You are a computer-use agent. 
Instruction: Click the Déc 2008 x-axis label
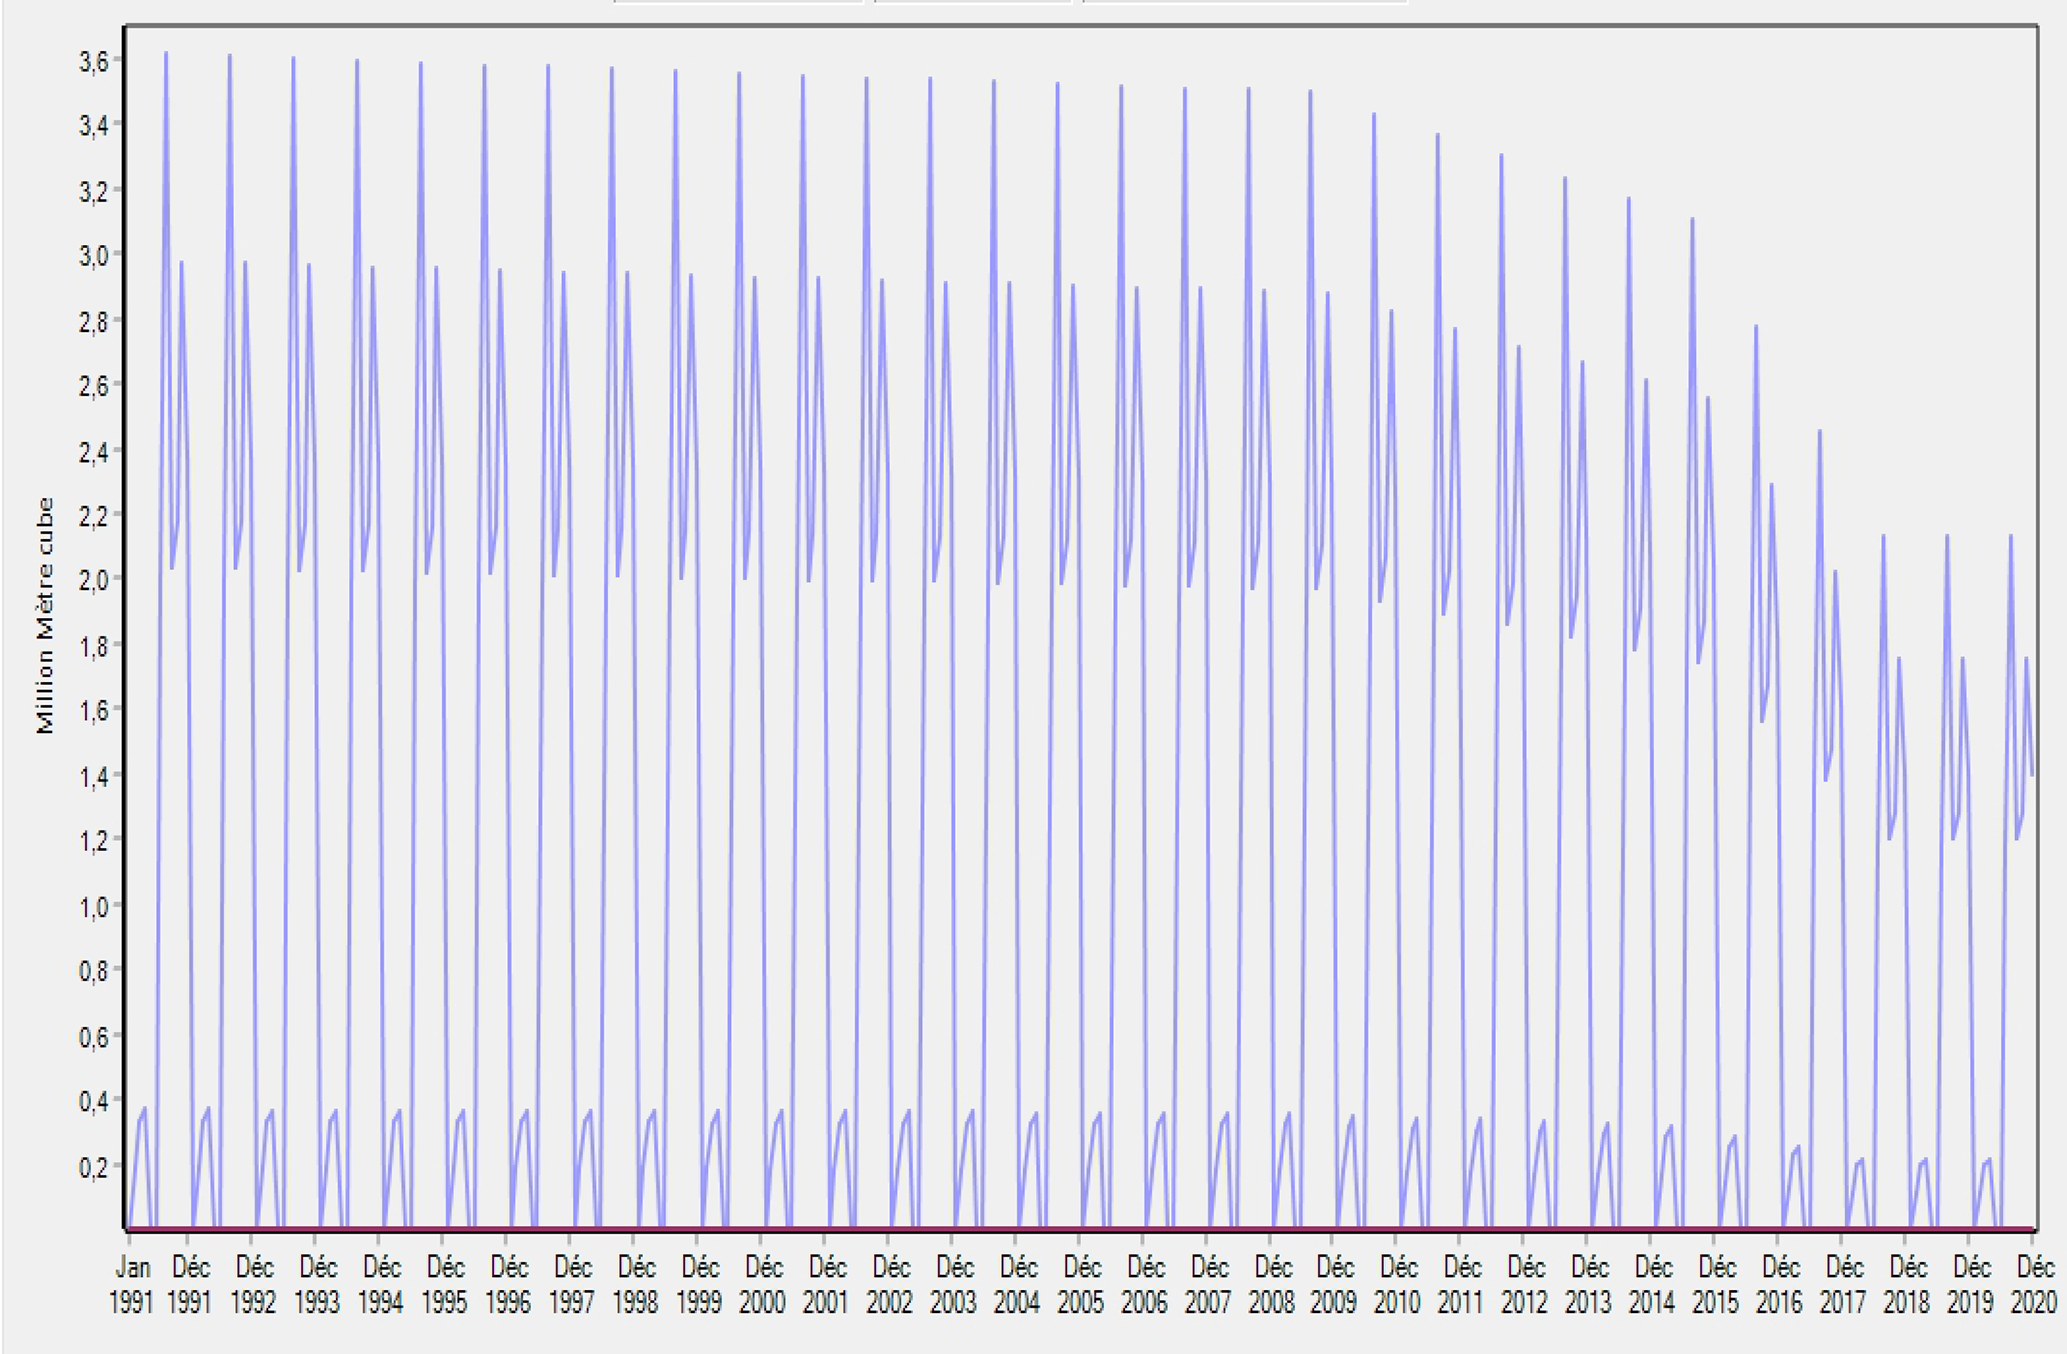(x=1272, y=1285)
